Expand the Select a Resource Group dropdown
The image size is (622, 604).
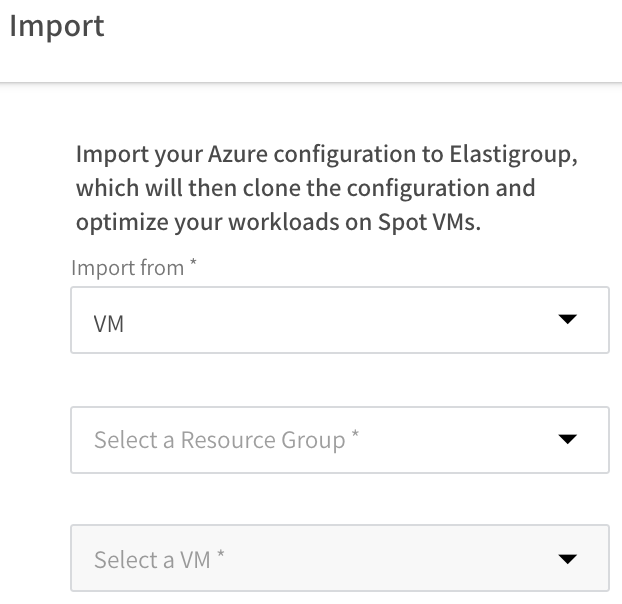pyautogui.click(x=339, y=440)
